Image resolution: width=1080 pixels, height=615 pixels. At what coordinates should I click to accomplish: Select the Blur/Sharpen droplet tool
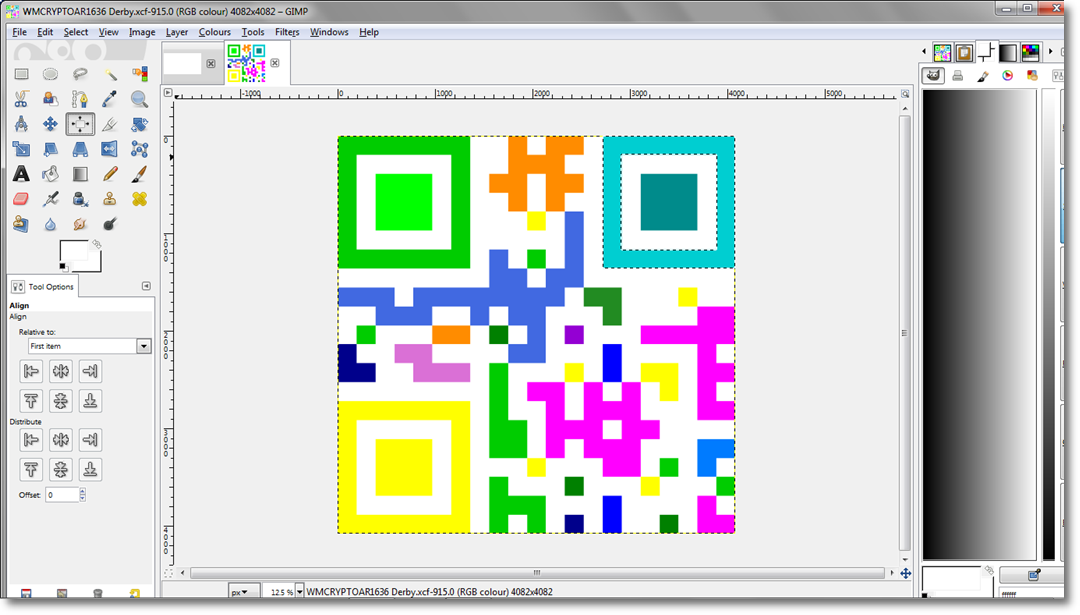click(x=50, y=224)
